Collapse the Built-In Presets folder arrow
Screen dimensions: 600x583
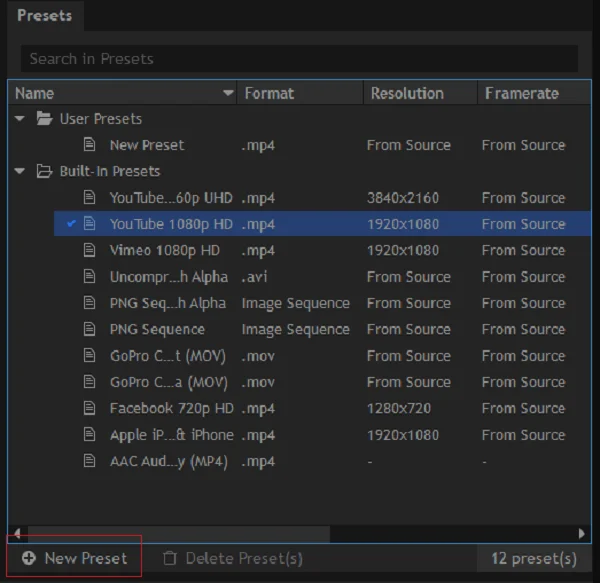pos(20,171)
